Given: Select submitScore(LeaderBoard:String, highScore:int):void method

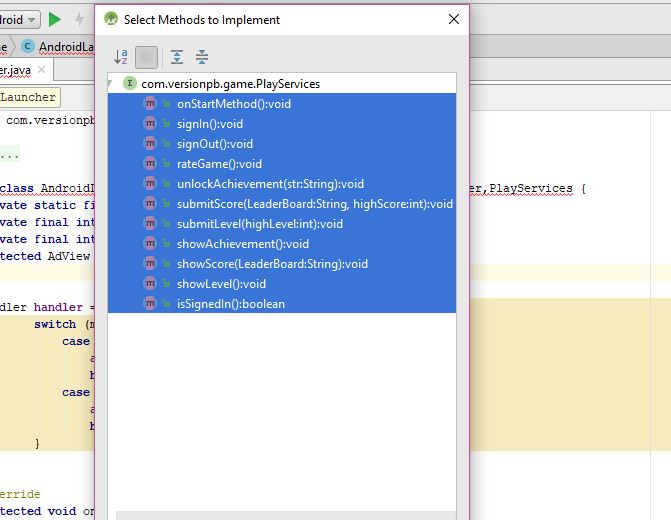Looking at the screenshot, I should click(282, 204).
